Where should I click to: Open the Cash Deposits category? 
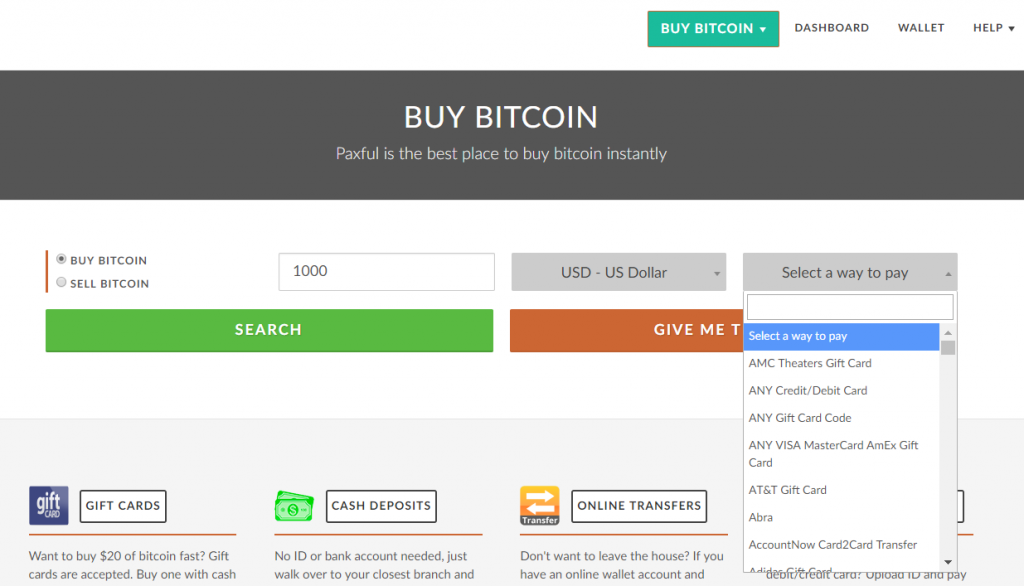pos(381,506)
